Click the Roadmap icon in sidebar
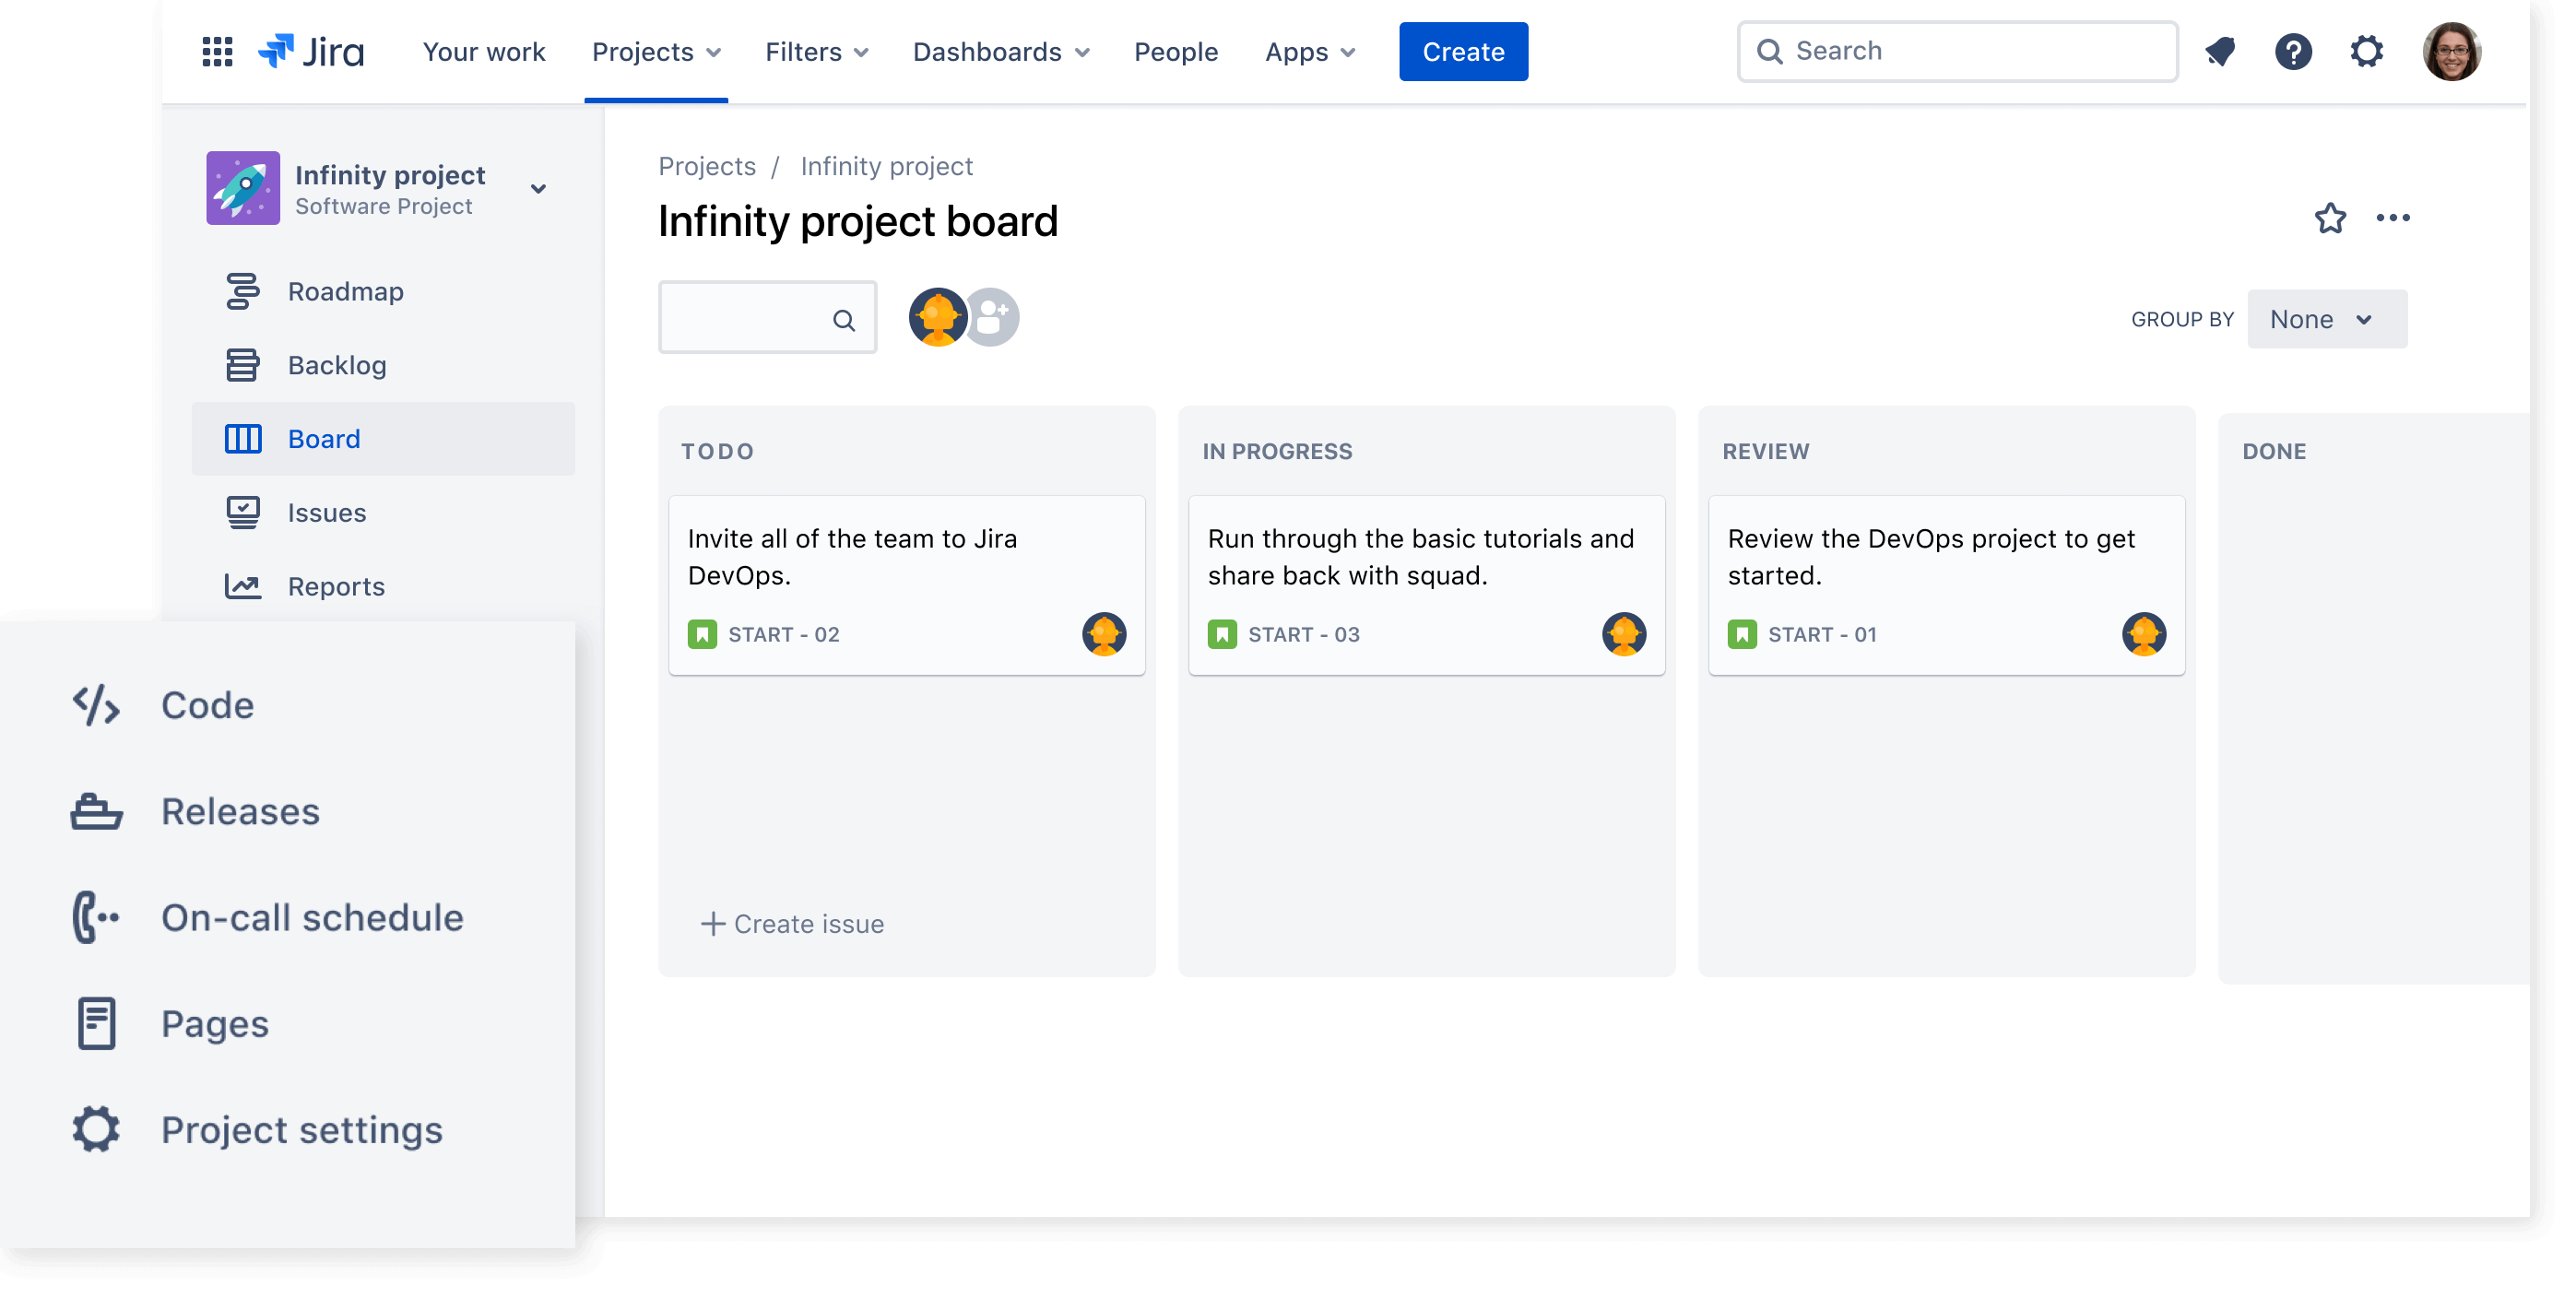2576x1298 pixels. tap(243, 289)
